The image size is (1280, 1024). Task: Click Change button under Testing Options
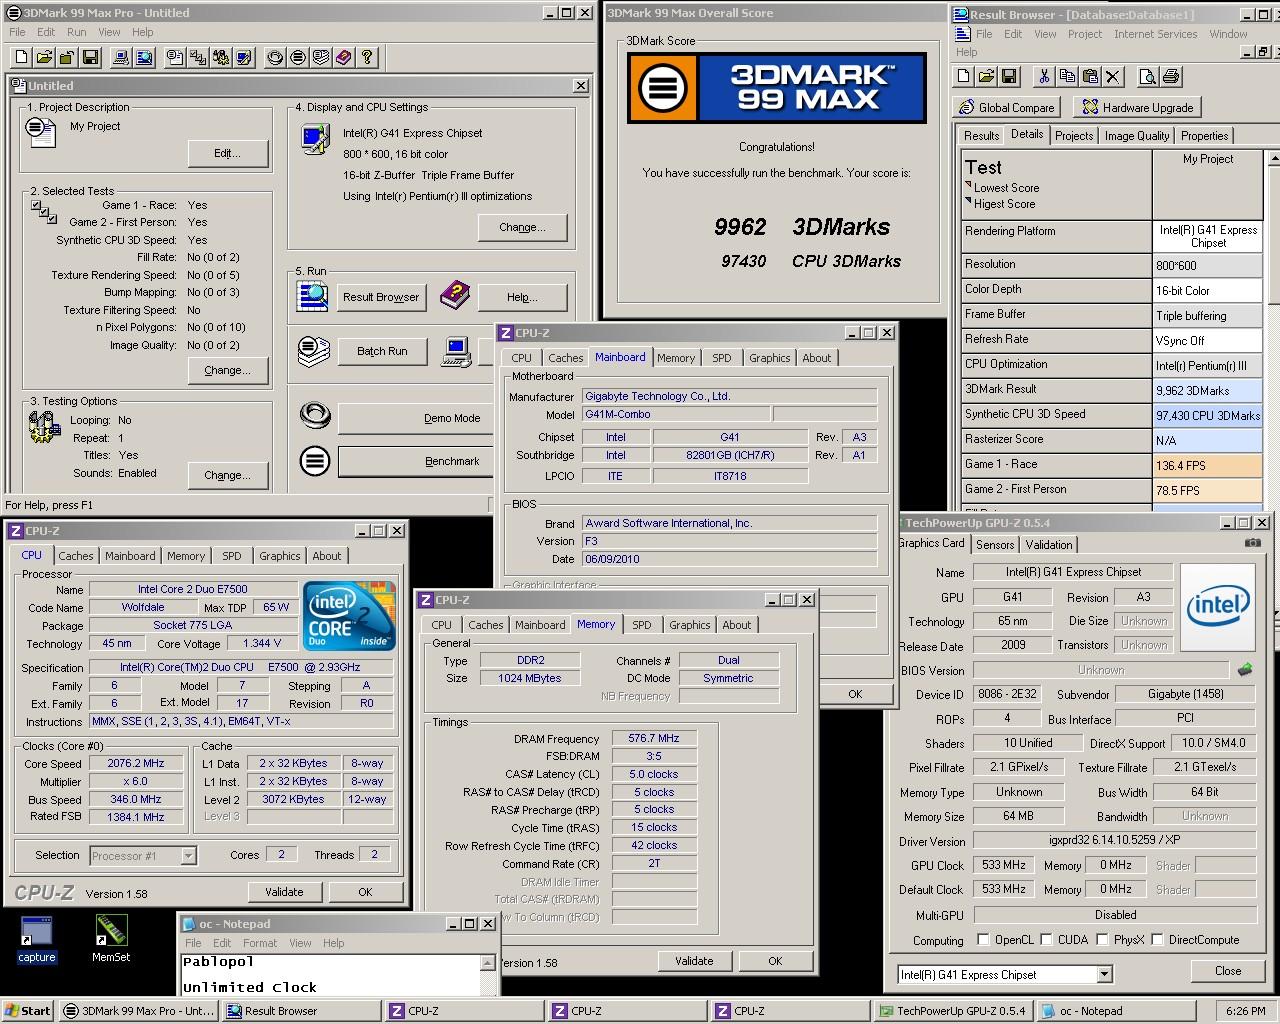[x=228, y=475]
